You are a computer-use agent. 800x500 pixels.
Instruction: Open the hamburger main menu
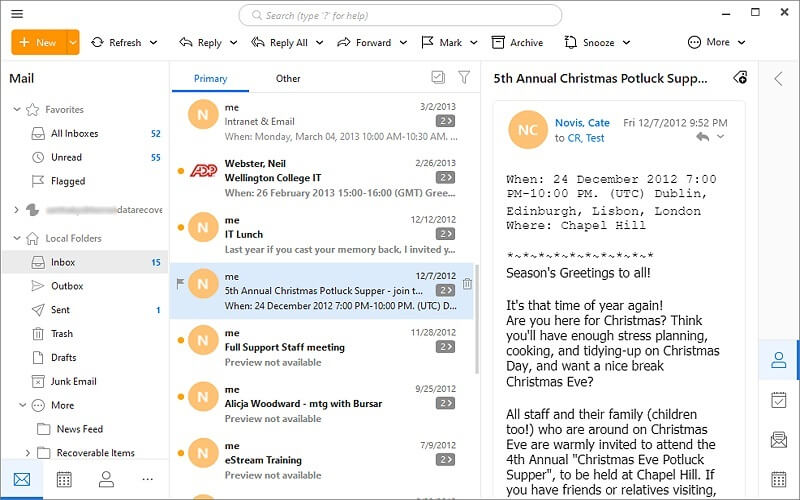click(17, 13)
